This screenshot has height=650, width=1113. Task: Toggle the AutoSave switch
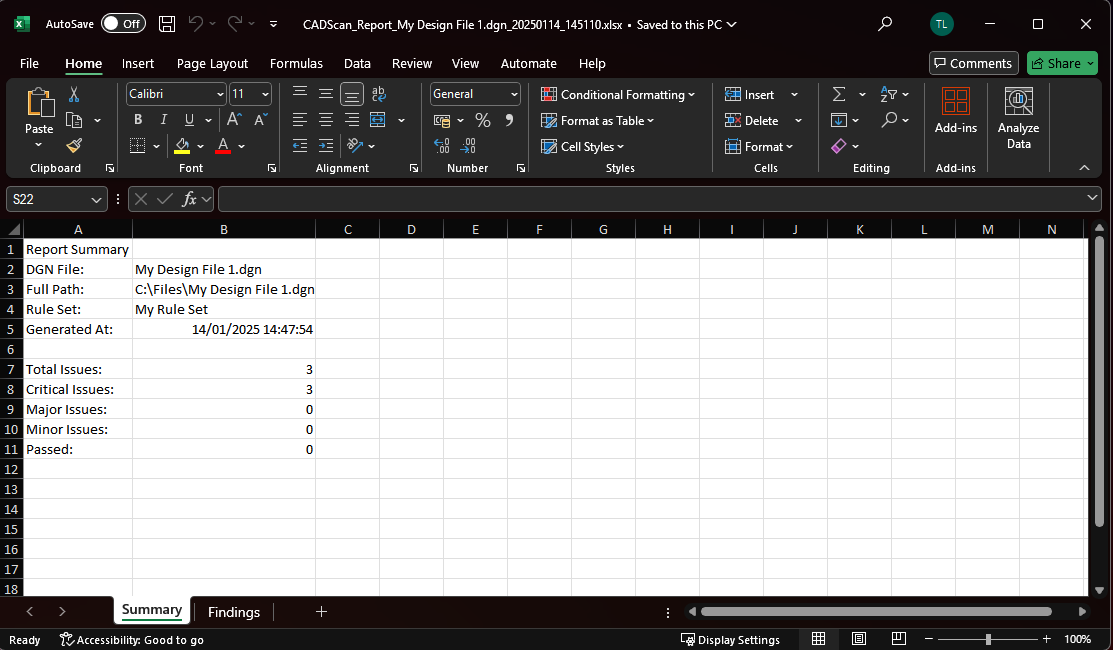pos(123,23)
